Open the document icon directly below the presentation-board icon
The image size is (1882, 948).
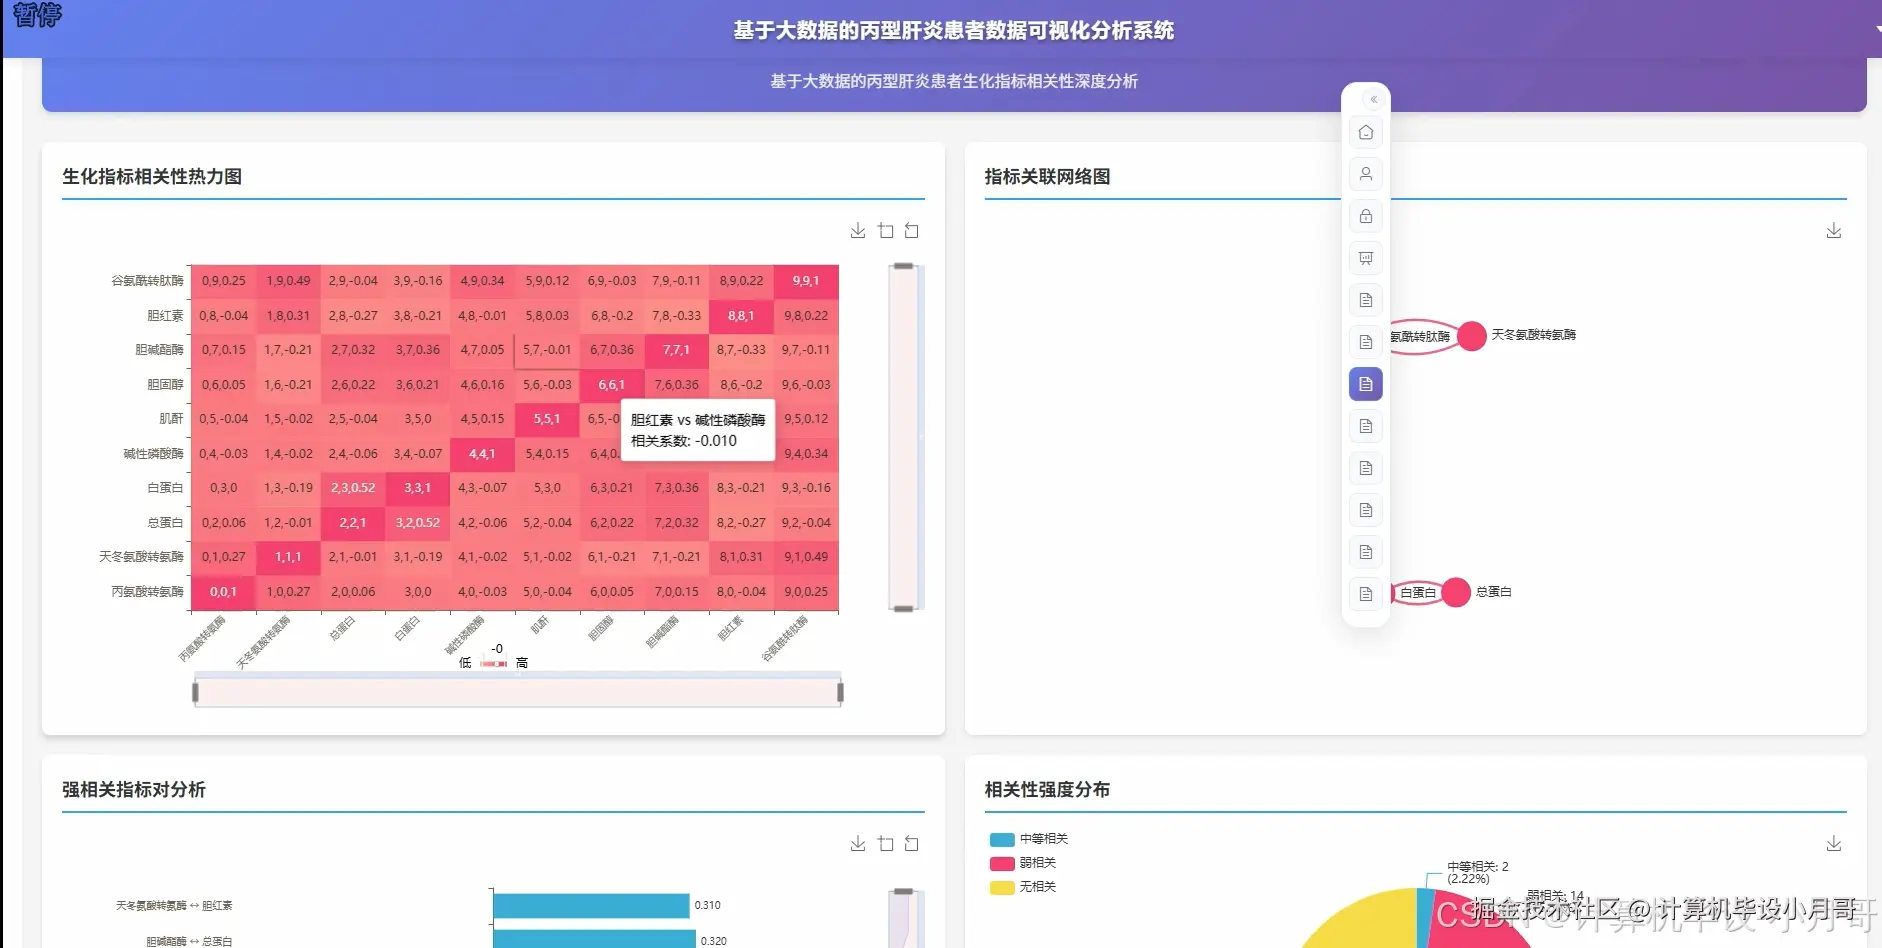1366,300
